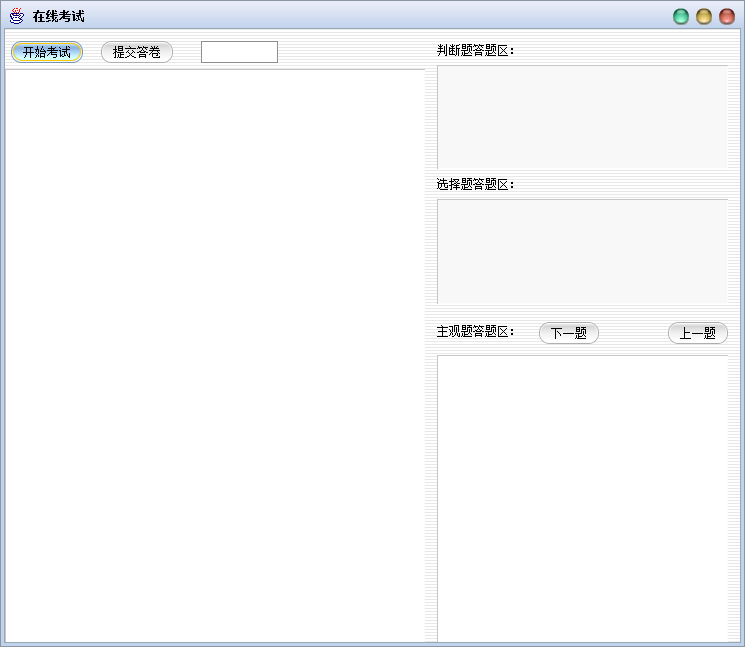This screenshot has height=647, width=745.
Task: Click the 主观题答题区 label
Action: pyautogui.click(x=475, y=331)
